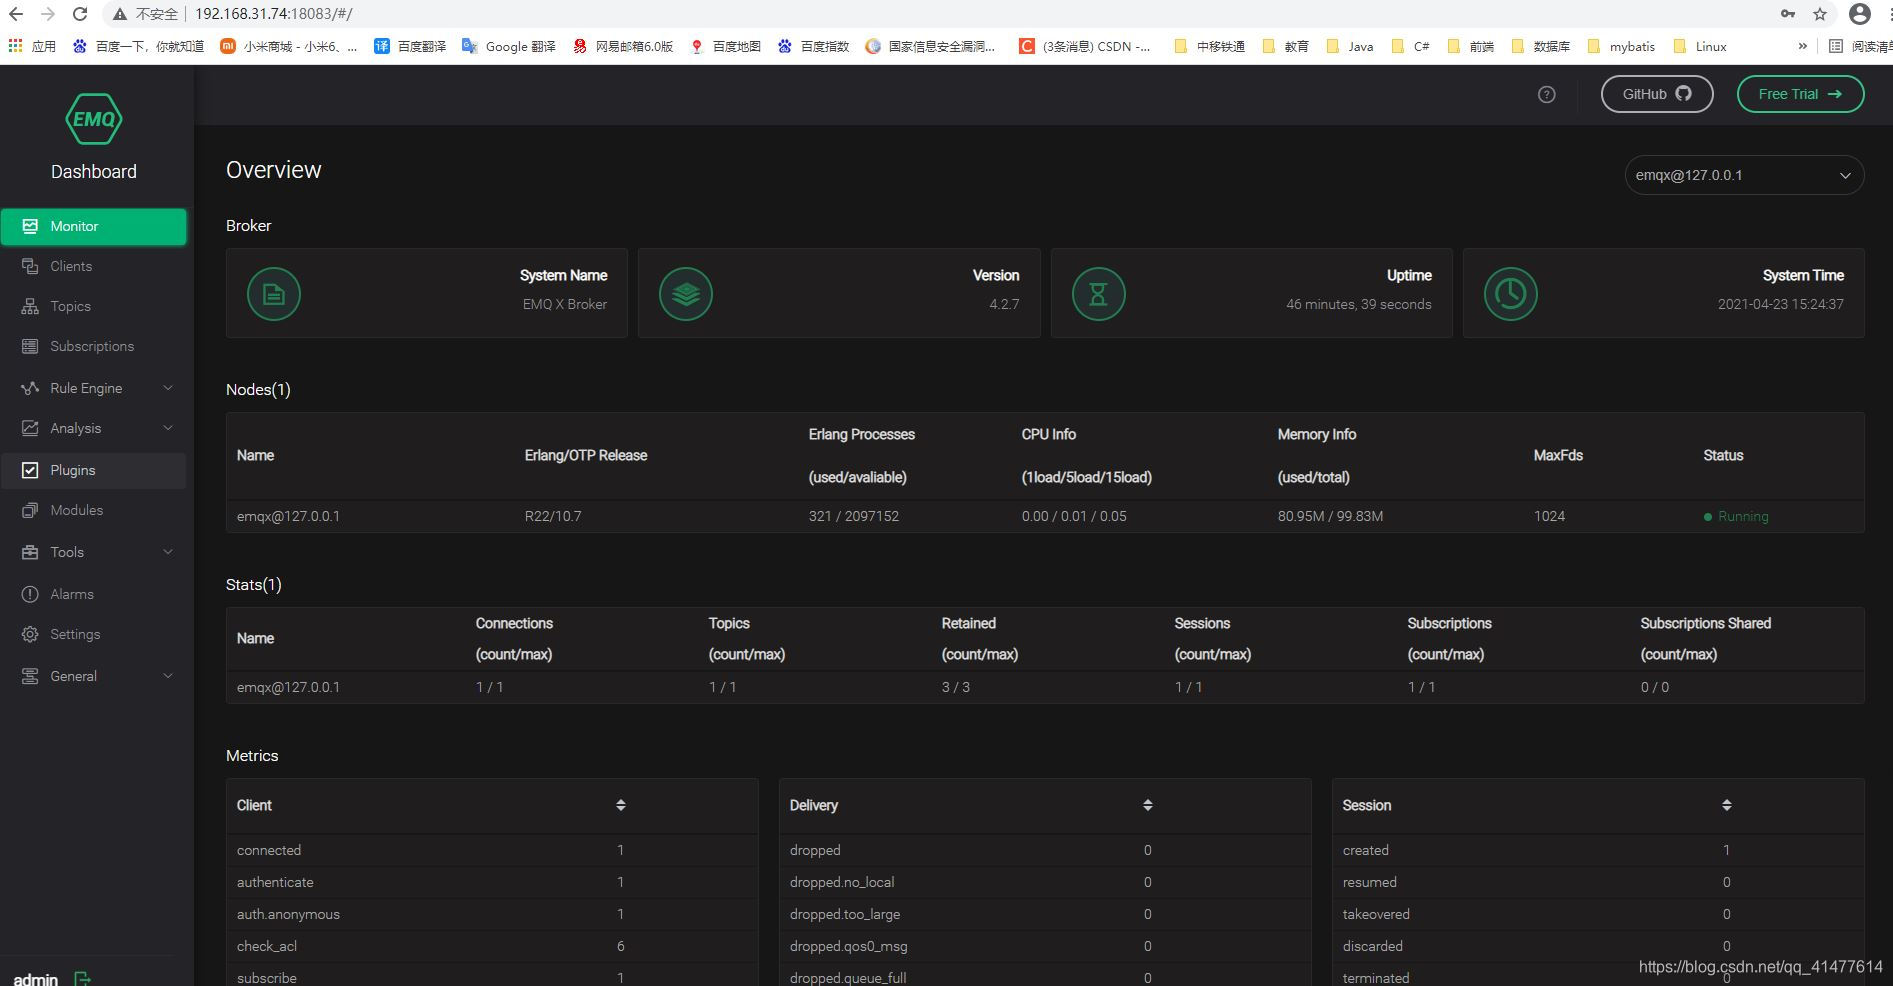Click the 321 / 2097152 processes cell
Image resolution: width=1893 pixels, height=986 pixels.
coord(854,516)
